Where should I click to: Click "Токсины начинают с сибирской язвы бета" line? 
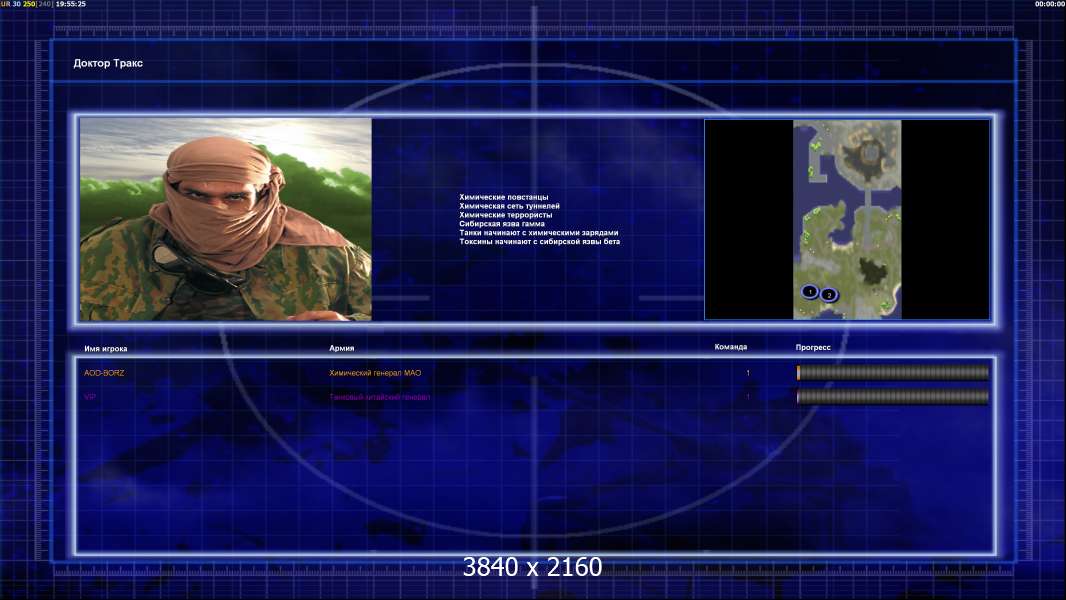pyautogui.click(x=539, y=241)
